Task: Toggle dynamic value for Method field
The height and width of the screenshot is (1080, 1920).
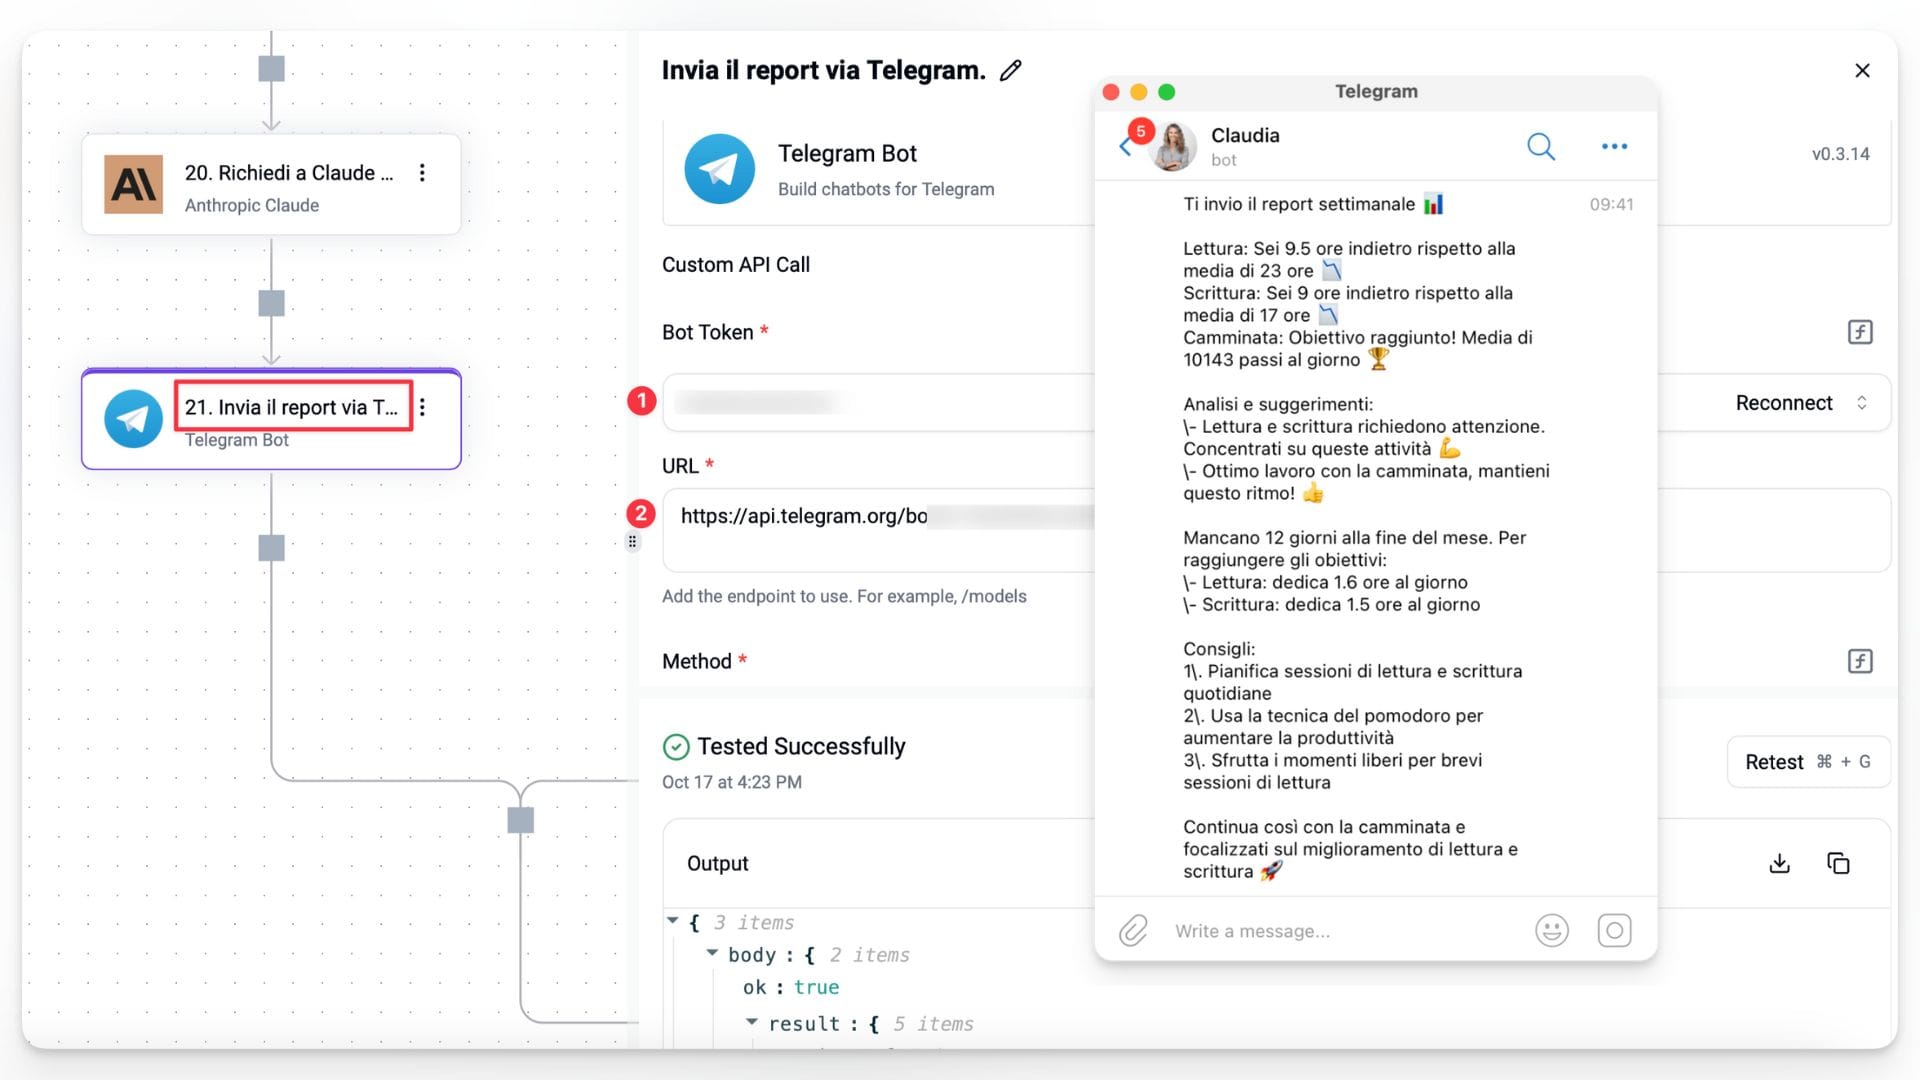Action: tap(1860, 661)
